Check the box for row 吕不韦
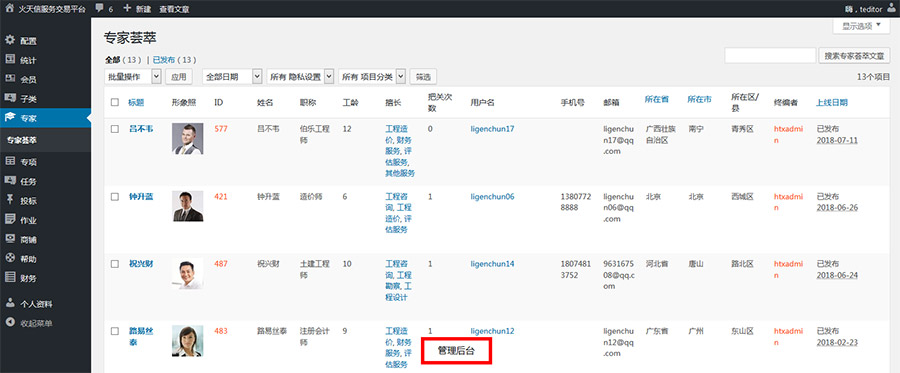900x373 pixels. [x=115, y=129]
